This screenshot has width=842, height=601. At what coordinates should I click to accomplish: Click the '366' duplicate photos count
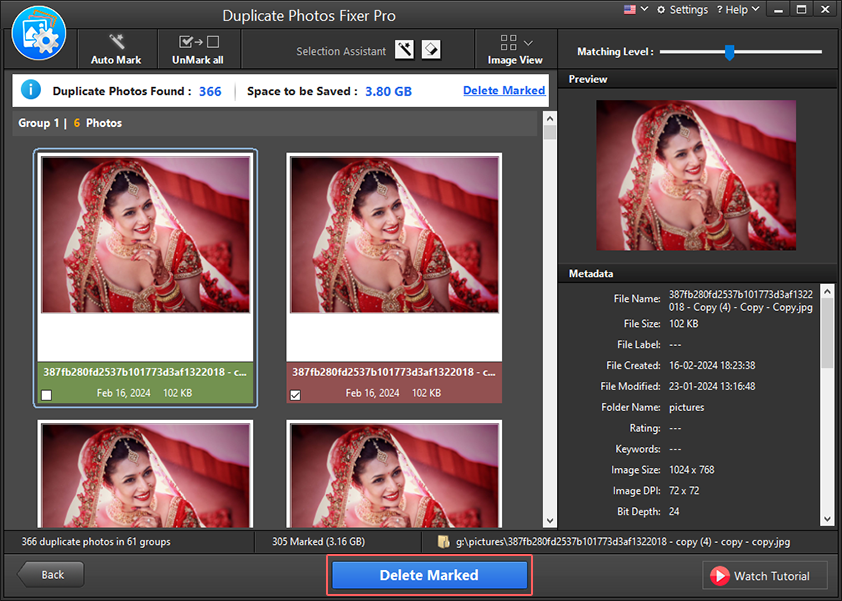(210, 91)
